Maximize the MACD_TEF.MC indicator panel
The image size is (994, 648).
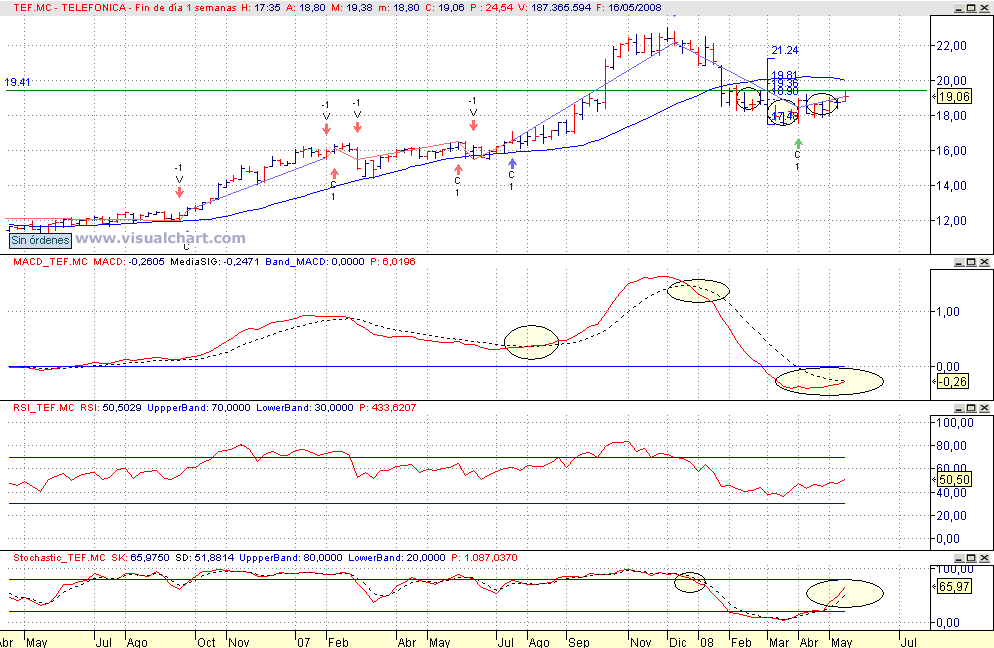click(x=972, y=262)
